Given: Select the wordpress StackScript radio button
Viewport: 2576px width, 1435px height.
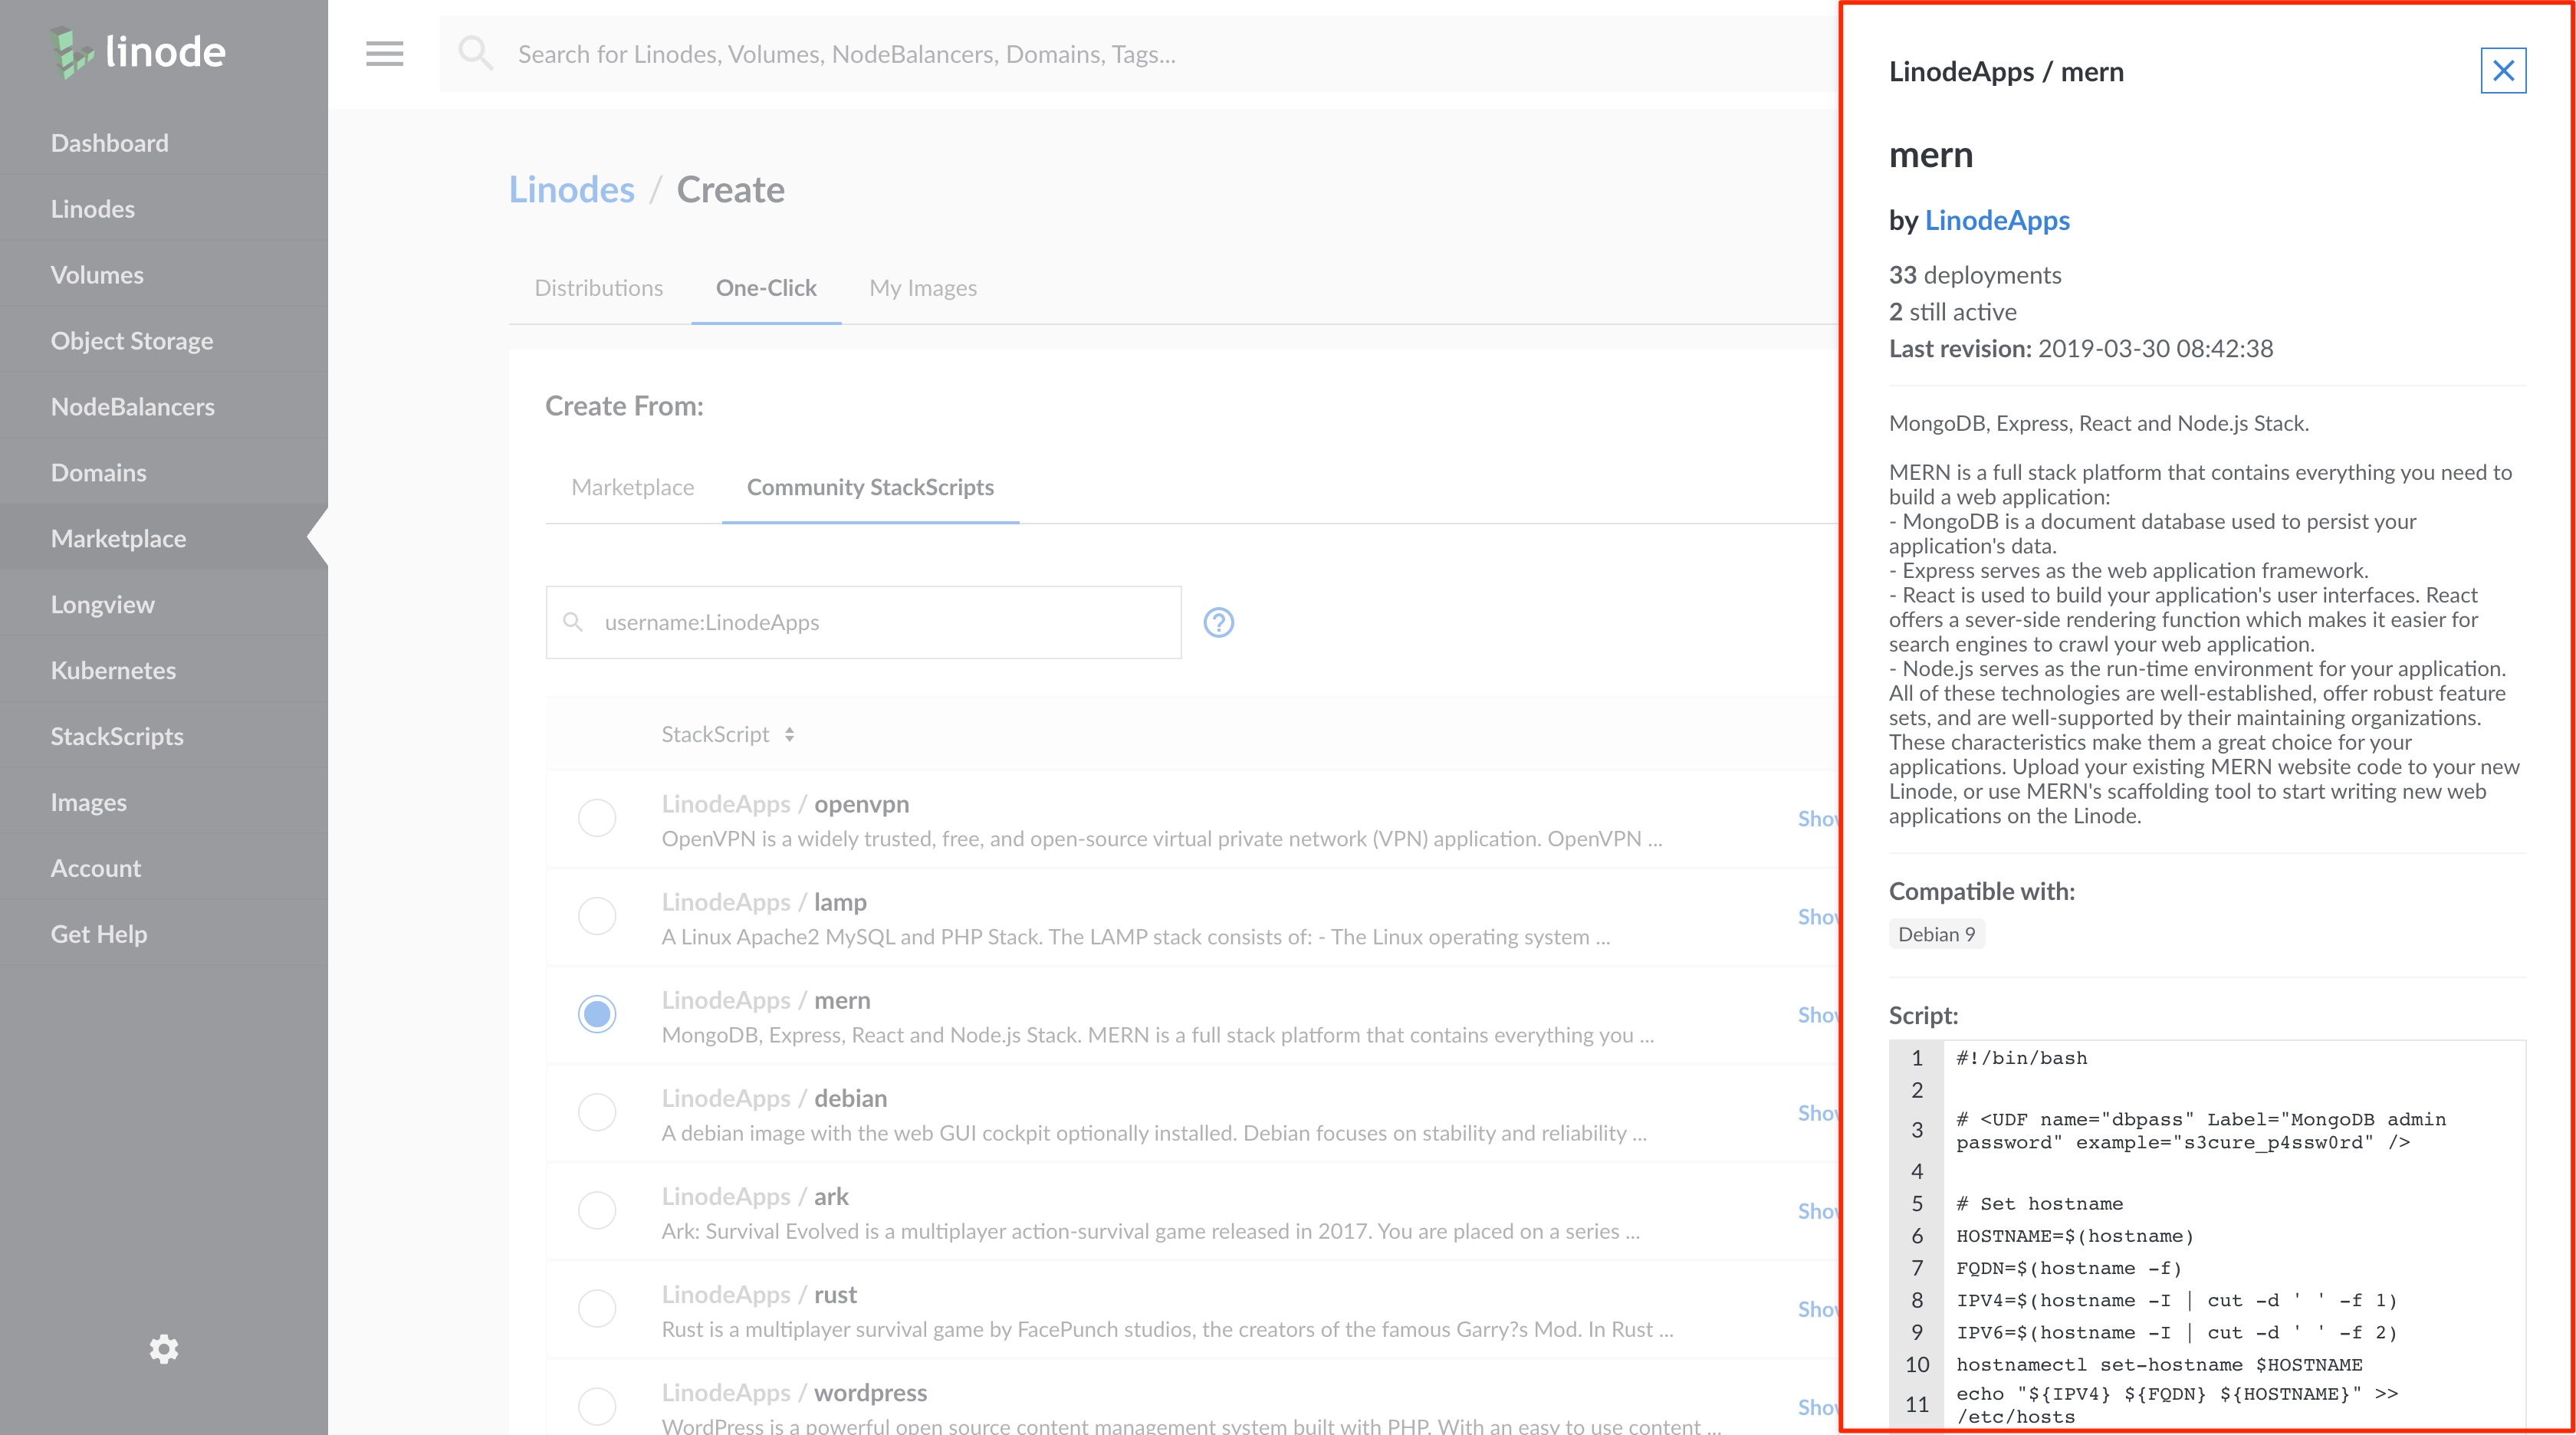Looking at the screenshot, I should tap(597, 1407).
